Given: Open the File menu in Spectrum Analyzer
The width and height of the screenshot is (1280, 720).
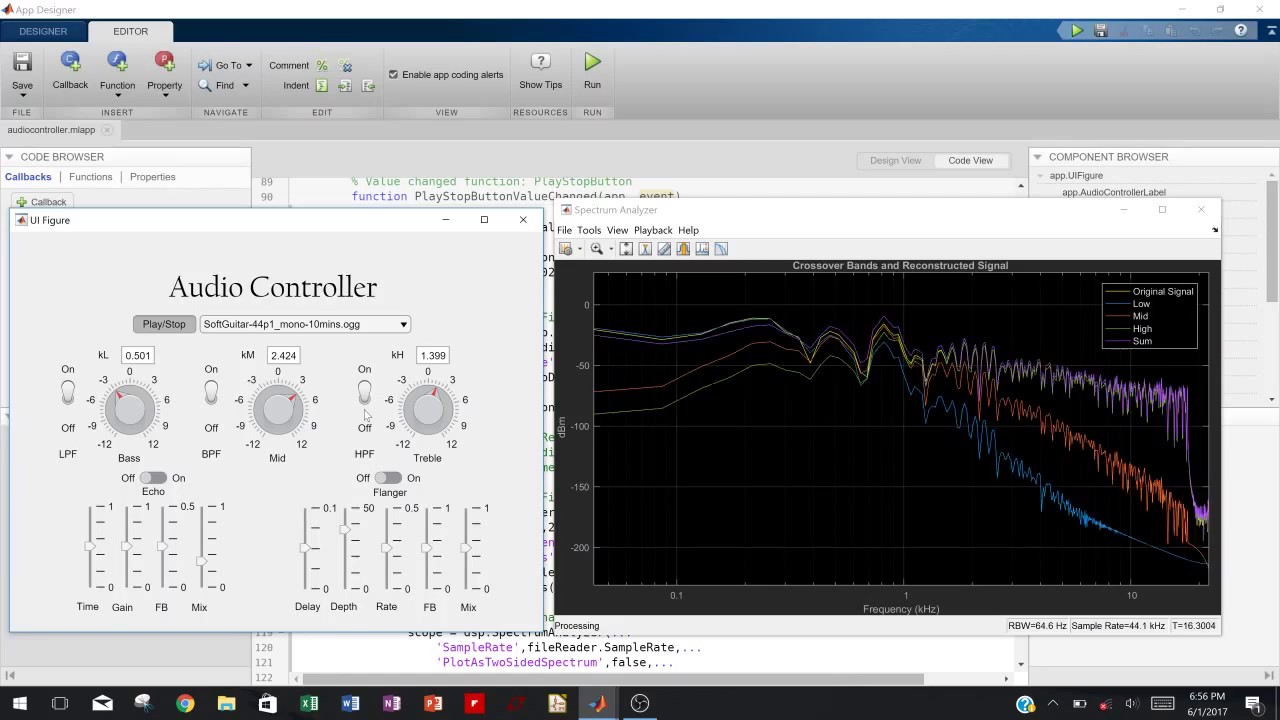Looking at the screenshot, I should pyautogui.click(x=564, y=230).
